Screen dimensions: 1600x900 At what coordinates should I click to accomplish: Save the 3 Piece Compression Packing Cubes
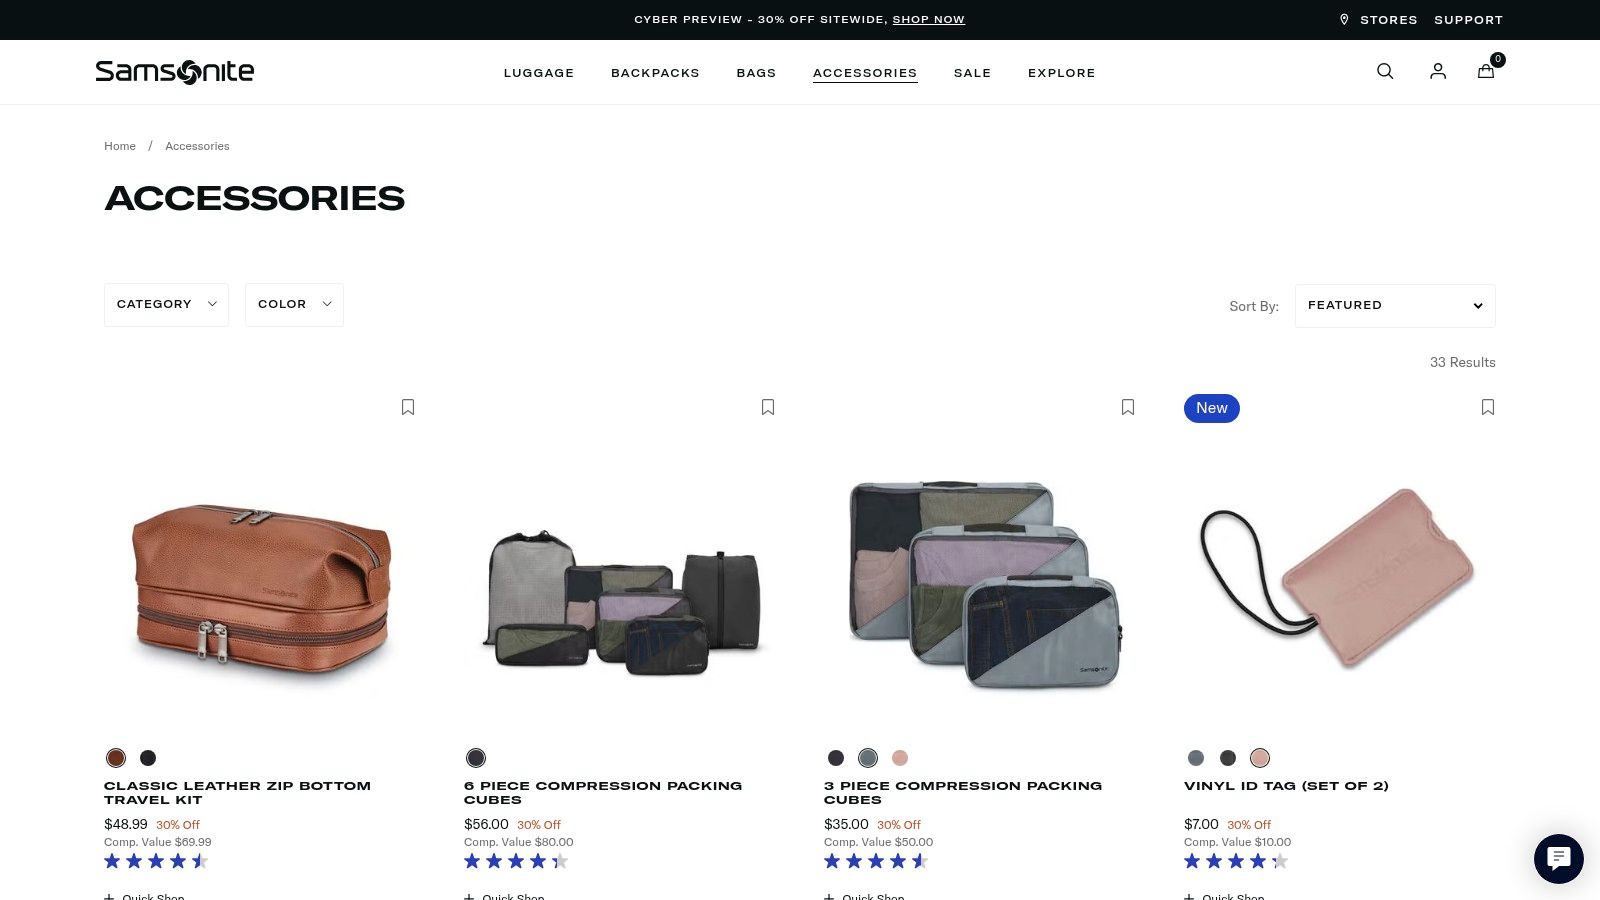(x=1128, y=407)
